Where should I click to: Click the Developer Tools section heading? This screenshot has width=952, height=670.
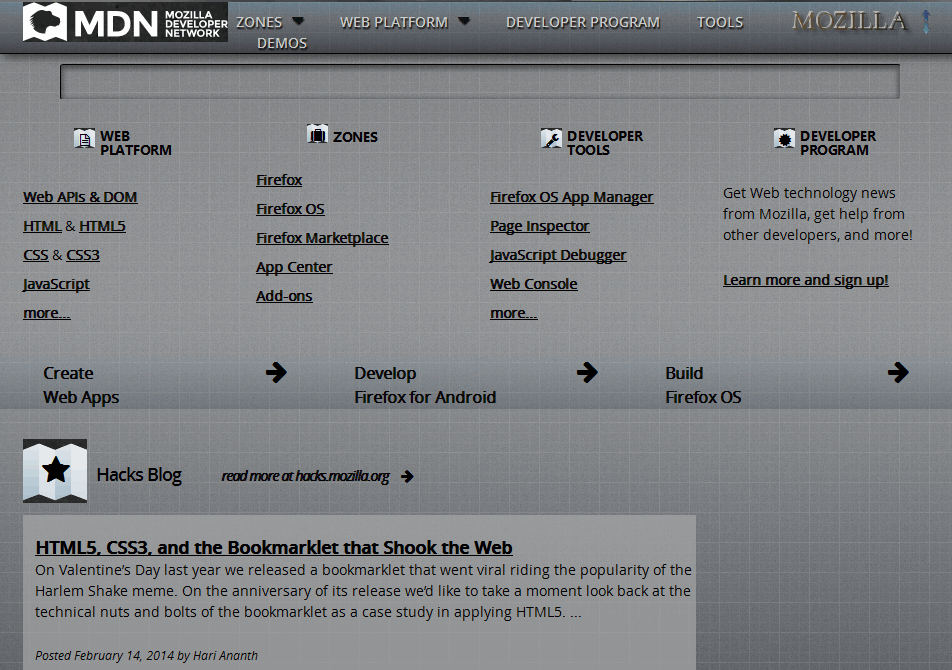[605, 143]
